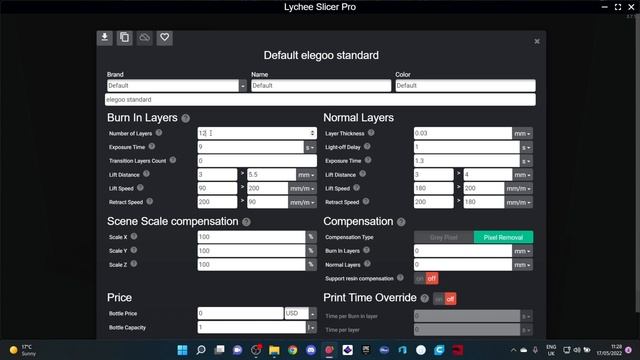Show help for Compensation Burn In Layers
This screenshot has width=640, height=360.
367,250
